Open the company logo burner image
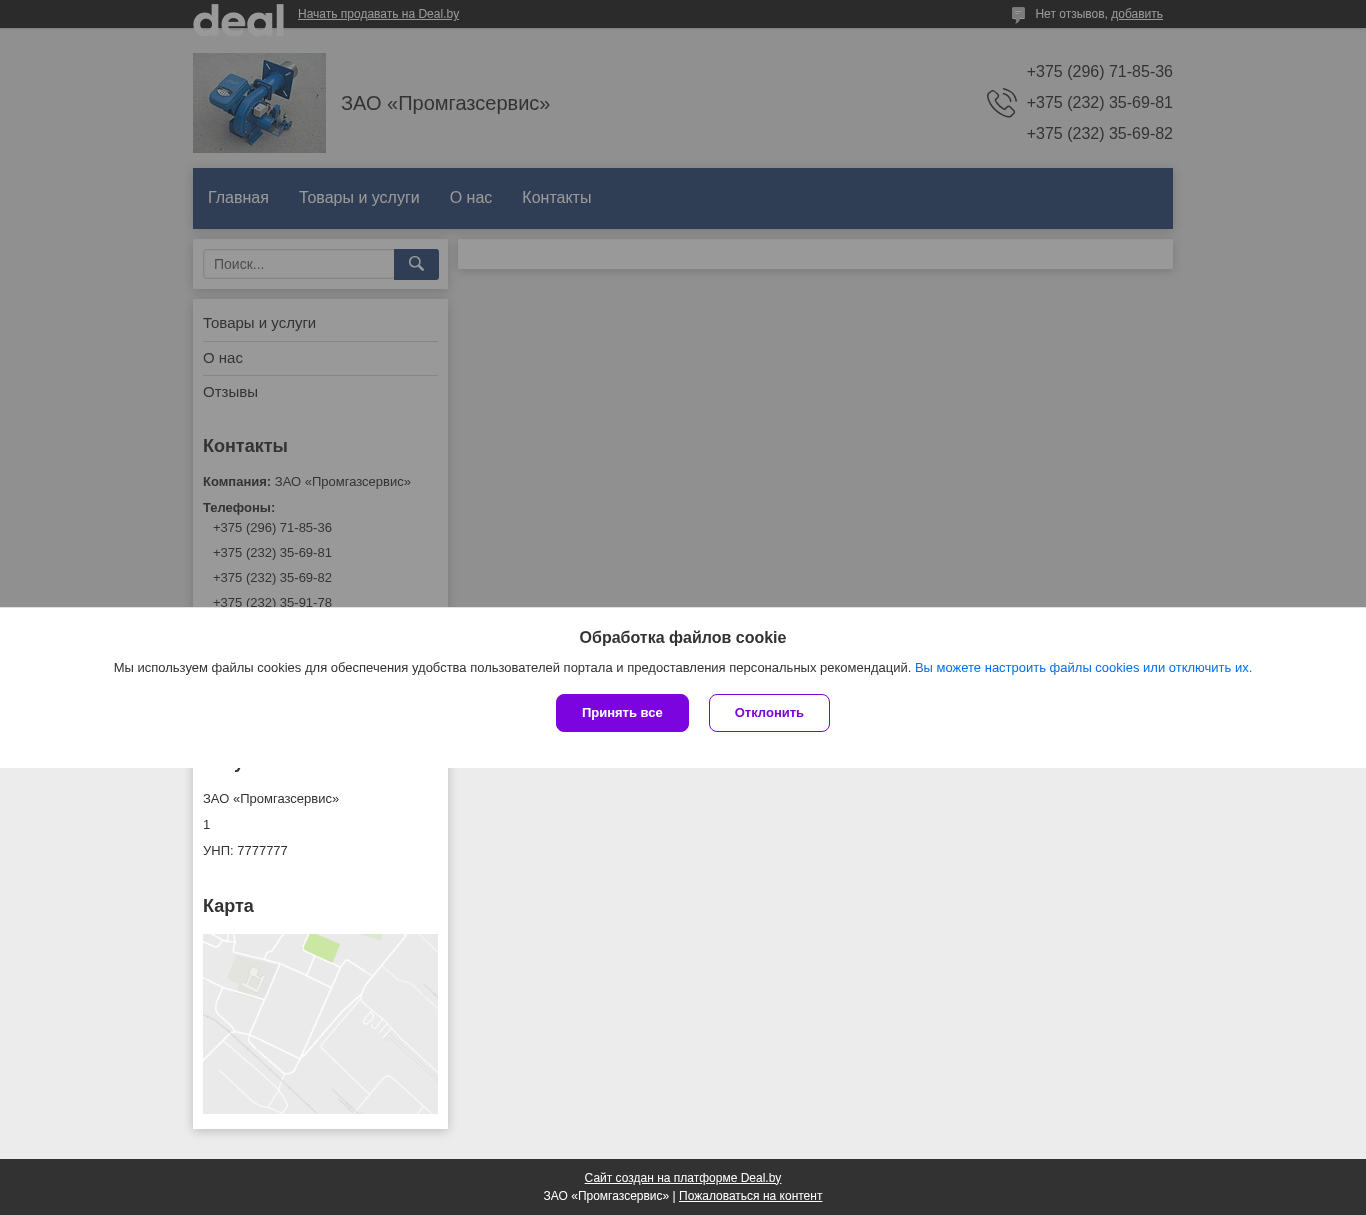1366x1215 pixels. click(259, 103)
